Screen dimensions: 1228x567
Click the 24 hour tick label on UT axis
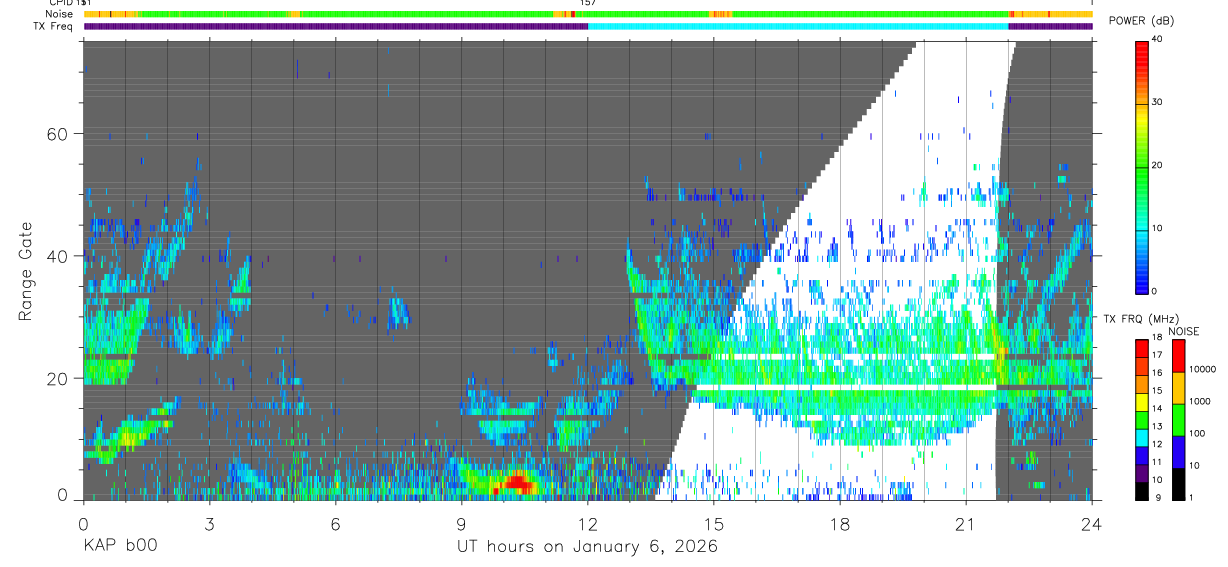(1092, 524)
